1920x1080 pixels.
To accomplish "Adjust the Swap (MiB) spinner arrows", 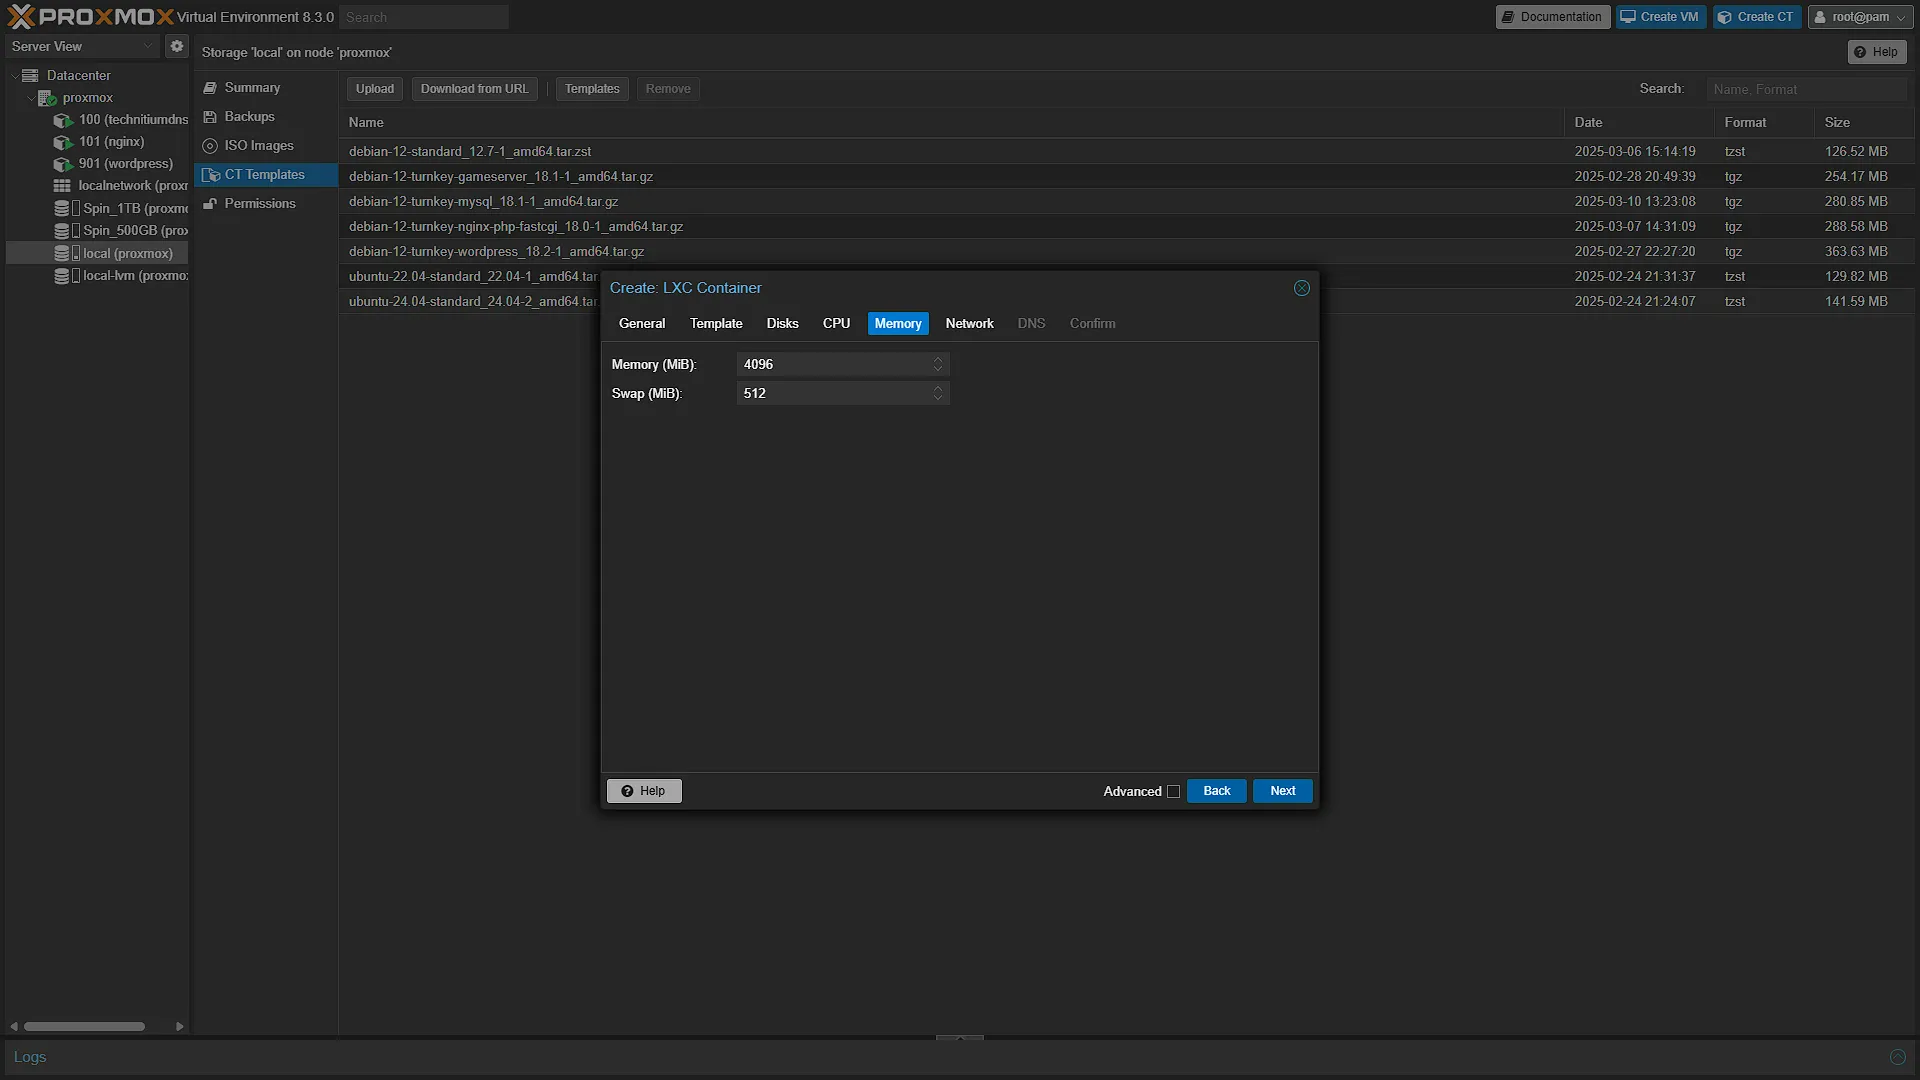I will point(938,394).
